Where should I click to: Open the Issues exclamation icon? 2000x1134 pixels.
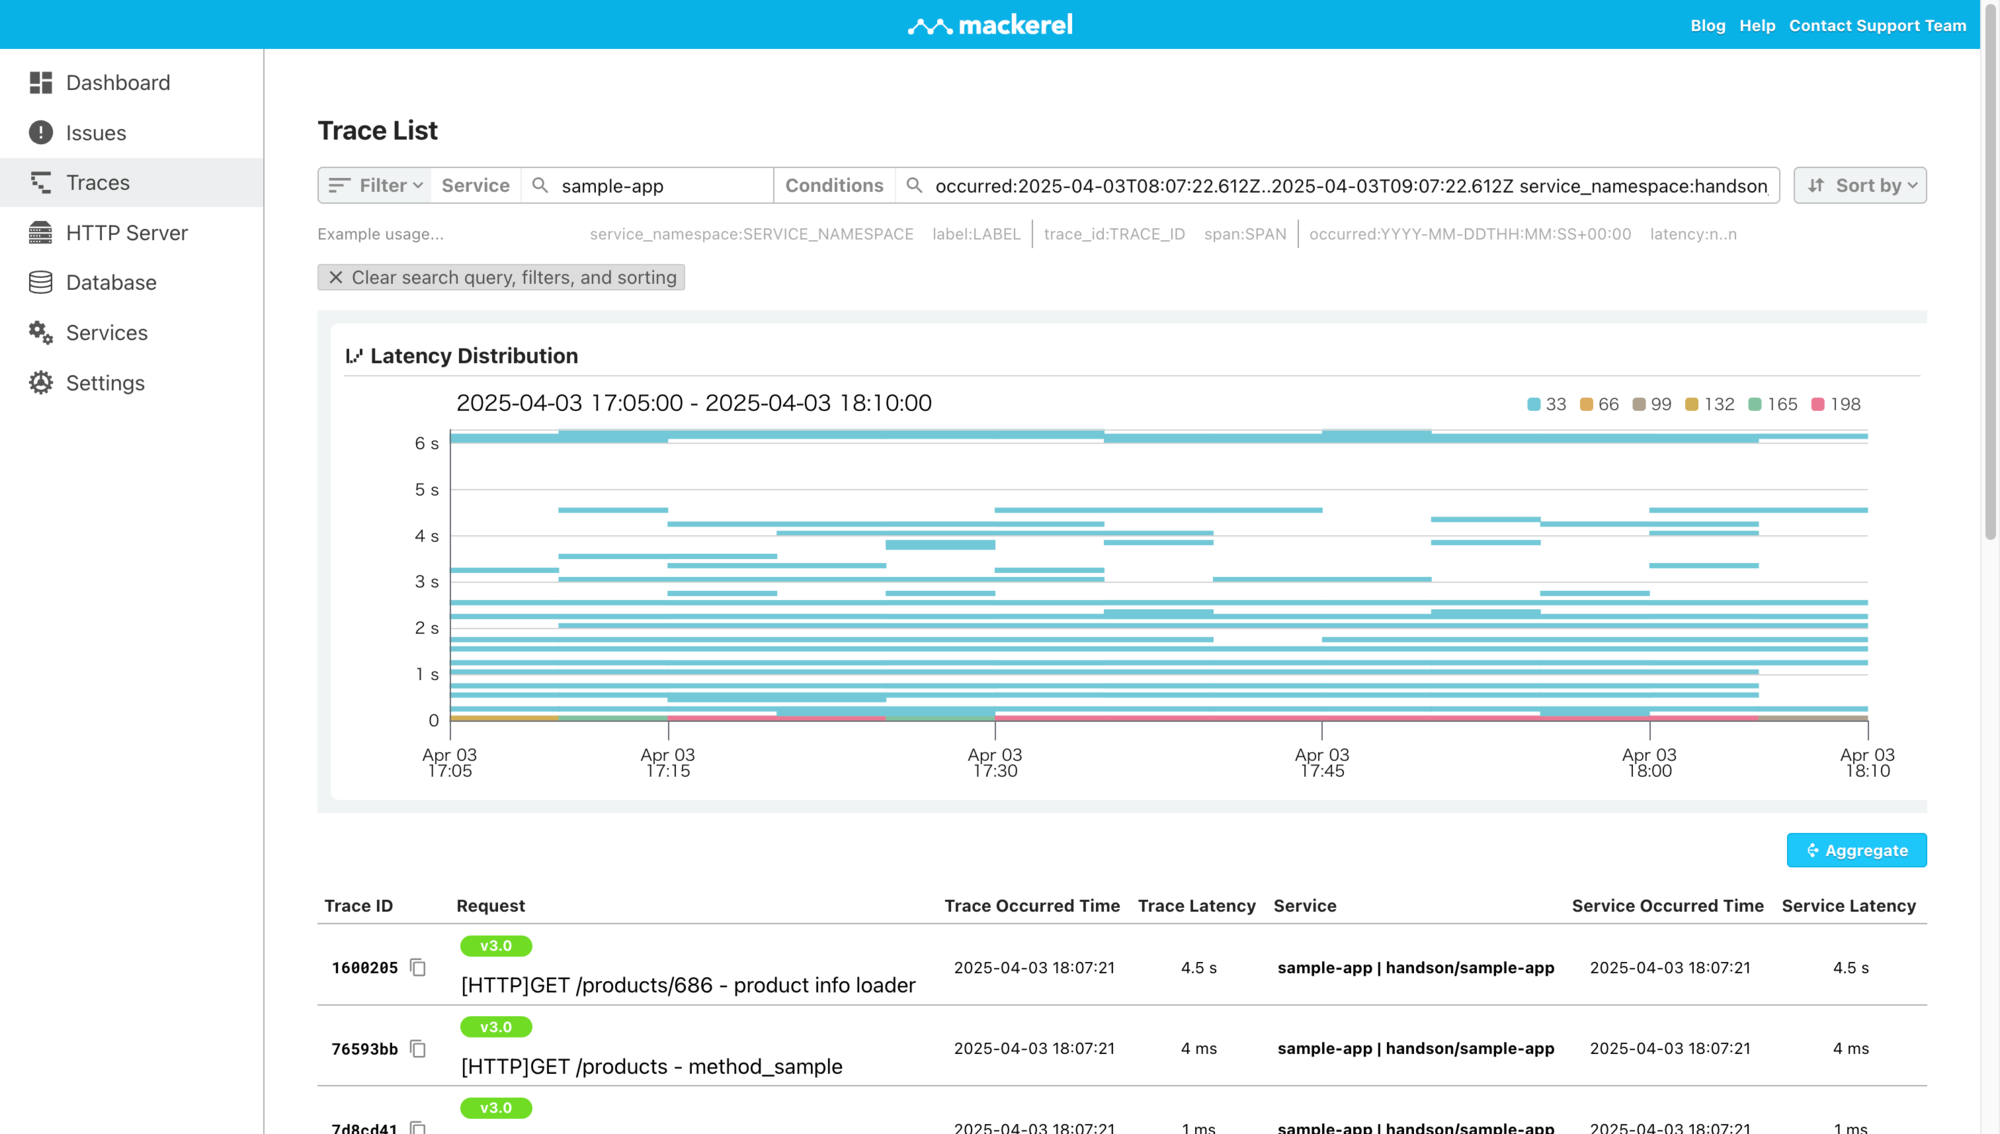pyautogui.click(x=41, y=133)
